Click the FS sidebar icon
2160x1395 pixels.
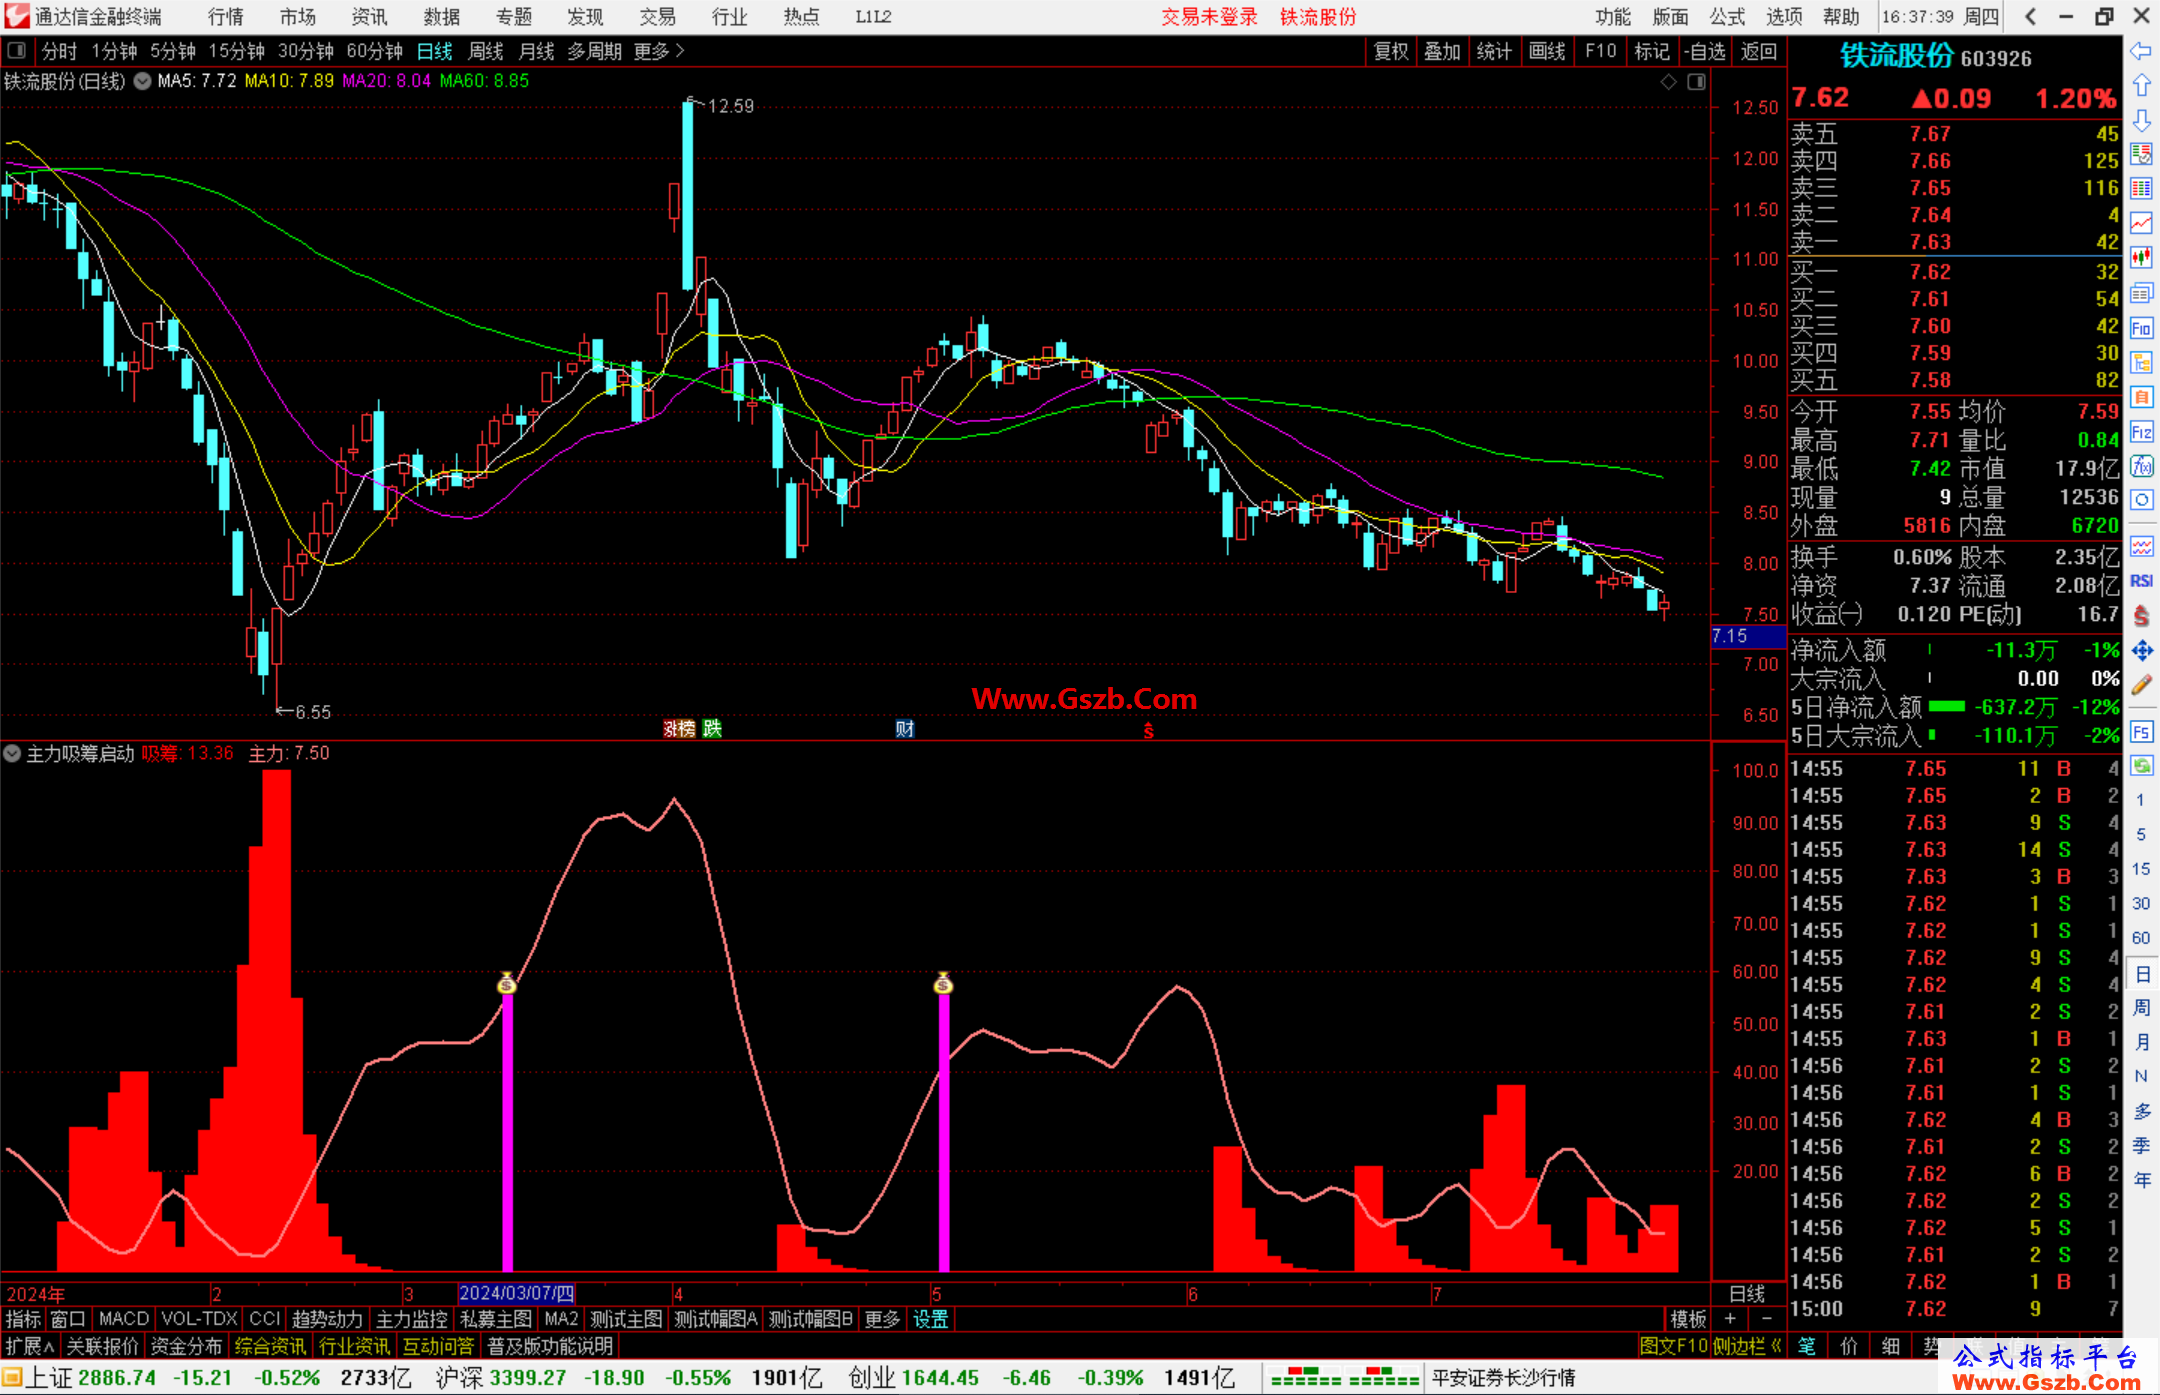pyautogui.click(x=2141, y=732)
